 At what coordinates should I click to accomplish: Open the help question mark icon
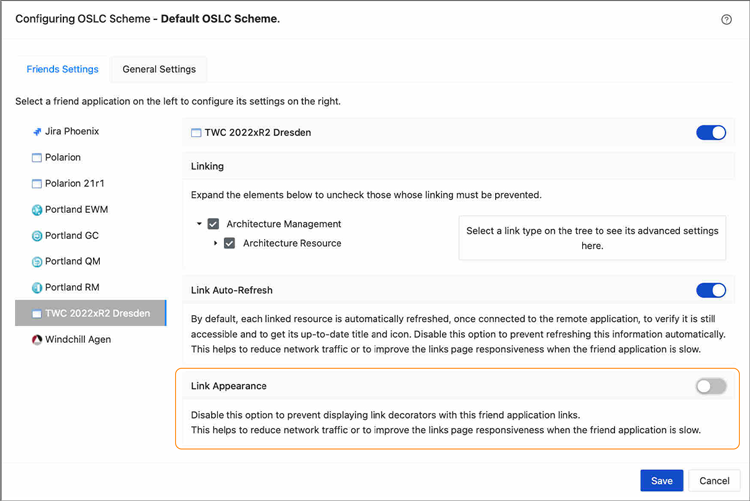click(726, 20)
